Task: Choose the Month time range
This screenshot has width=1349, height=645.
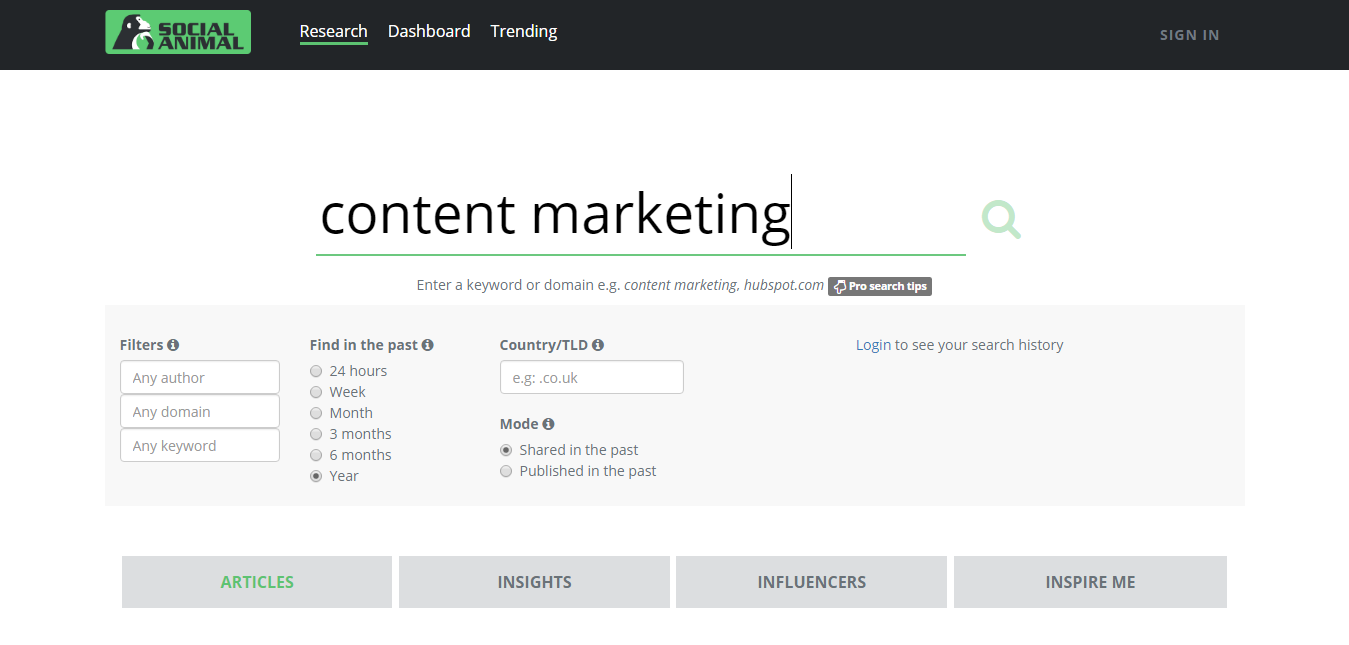Action: point(316,413)
